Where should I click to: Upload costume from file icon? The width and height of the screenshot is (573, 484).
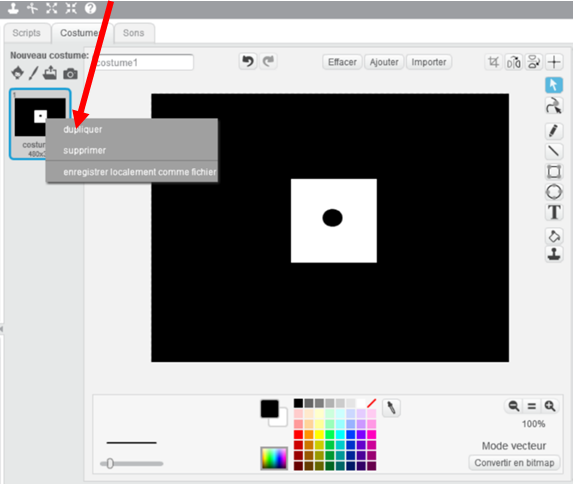(50, 73)
